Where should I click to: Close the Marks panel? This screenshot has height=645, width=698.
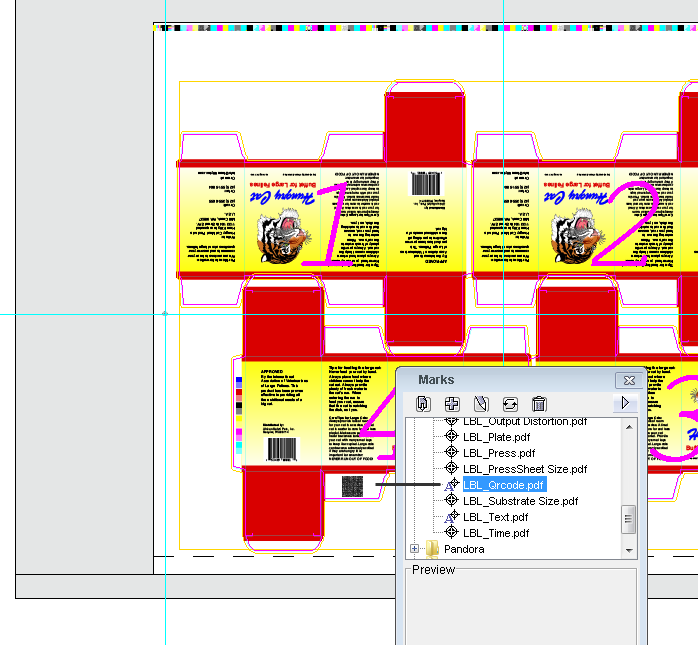click(x=629, y=380)
